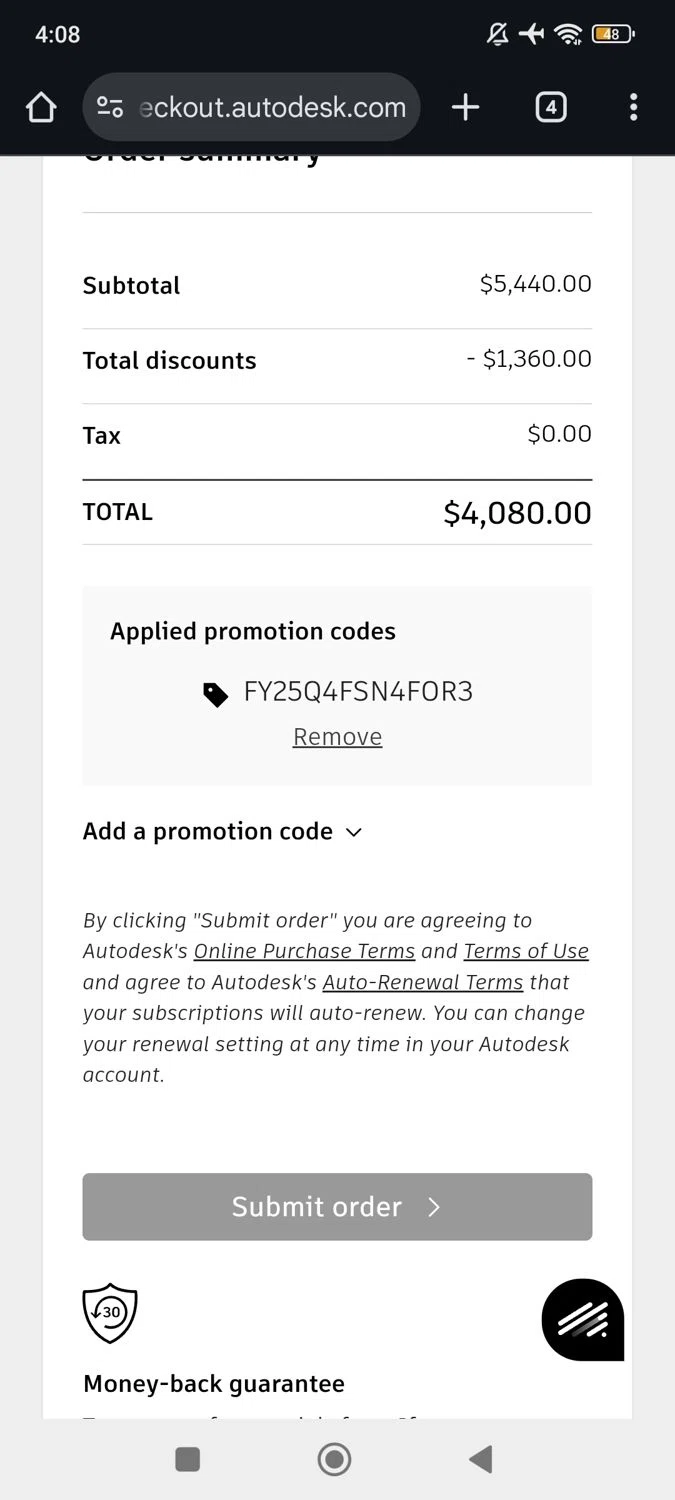Open the Auto-Renewal Terms link
This screenshot has width=675, height=1500.
(x=423, y=982)
